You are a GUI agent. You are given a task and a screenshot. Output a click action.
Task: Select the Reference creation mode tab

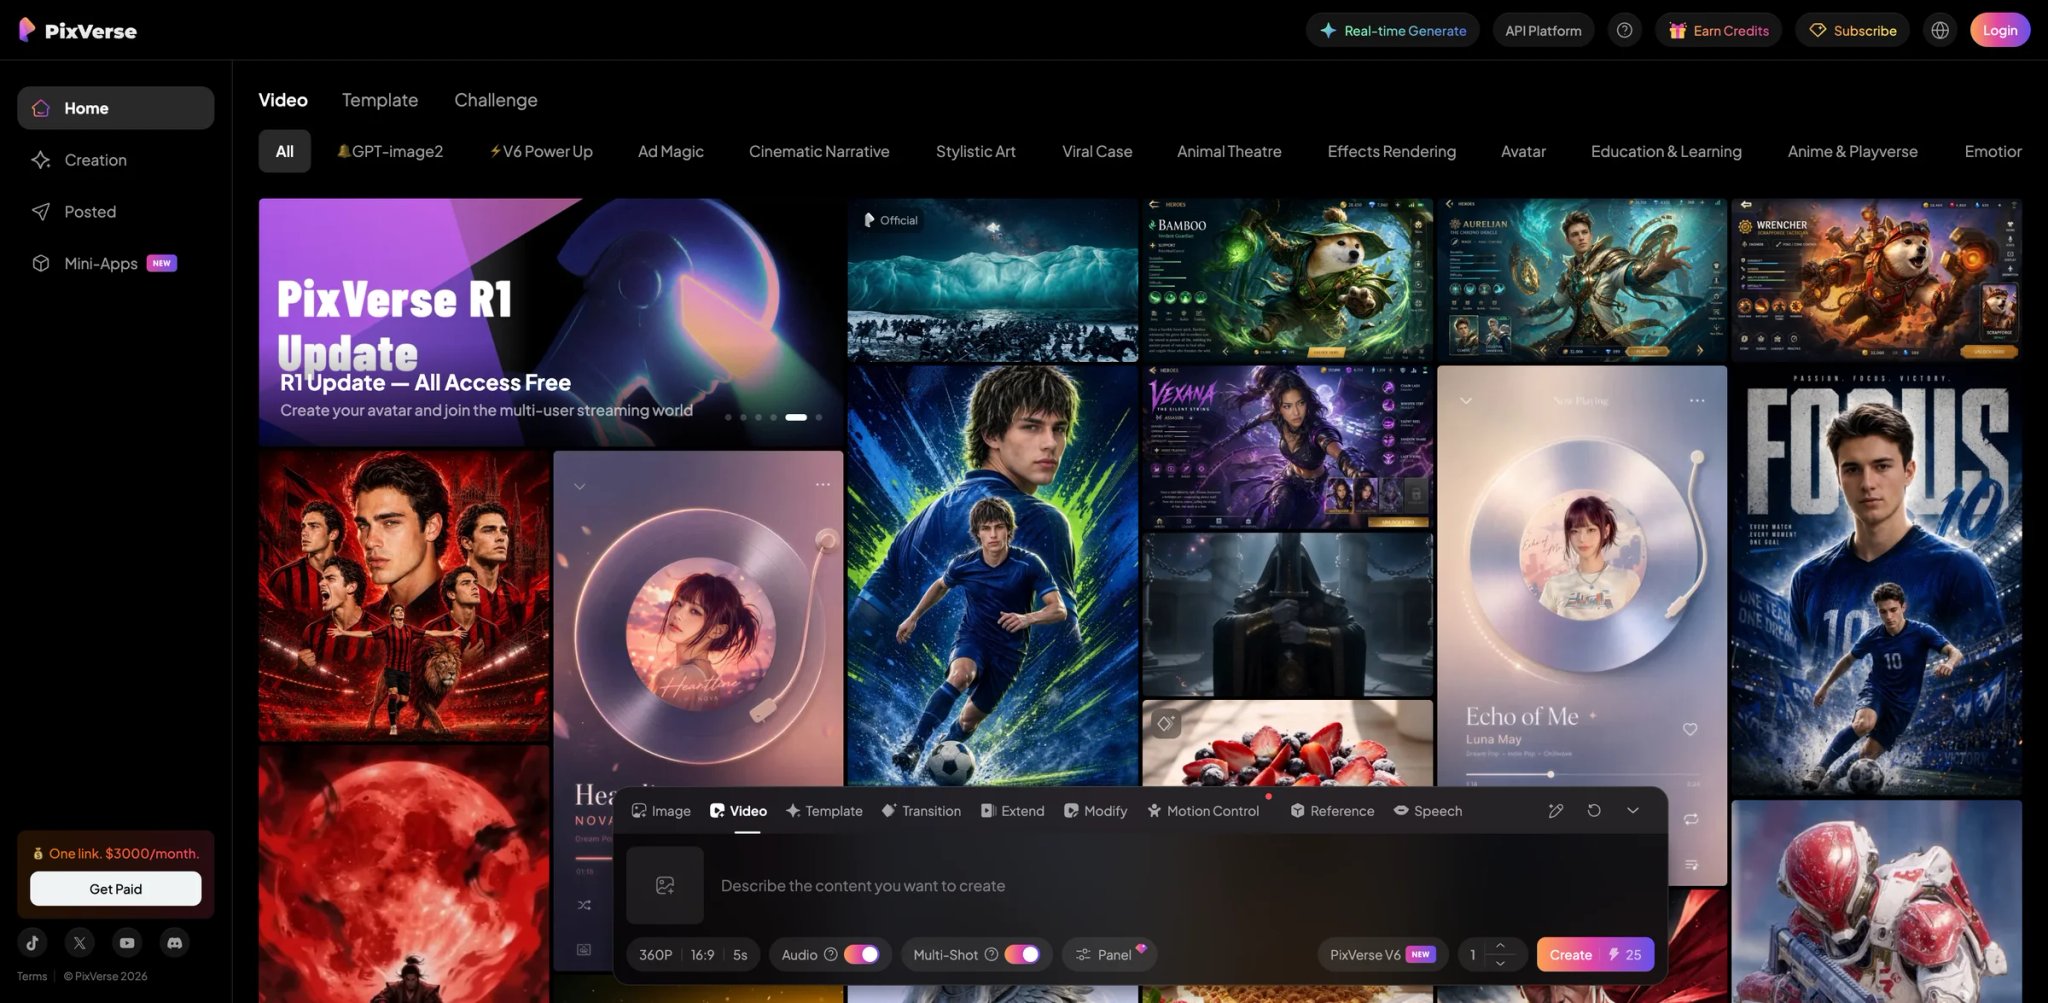[x=1332, y=811]
